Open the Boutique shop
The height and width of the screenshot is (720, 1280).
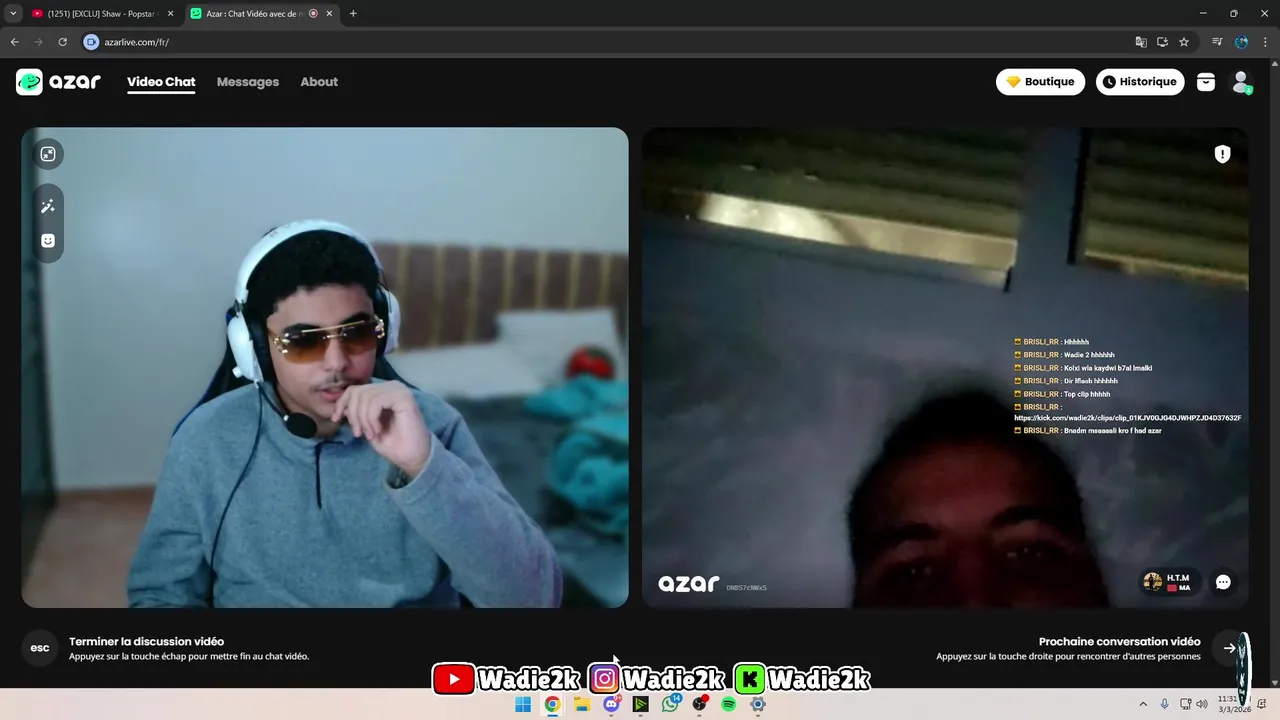pyautogui.click(x=1040, y=82)
